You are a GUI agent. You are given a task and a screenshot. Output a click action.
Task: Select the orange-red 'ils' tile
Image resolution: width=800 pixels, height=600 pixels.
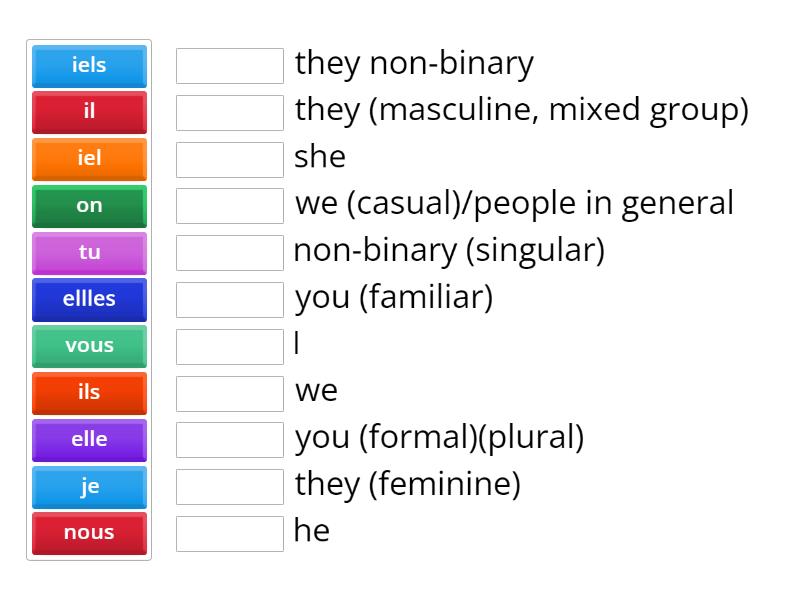(x=89, y=394)
